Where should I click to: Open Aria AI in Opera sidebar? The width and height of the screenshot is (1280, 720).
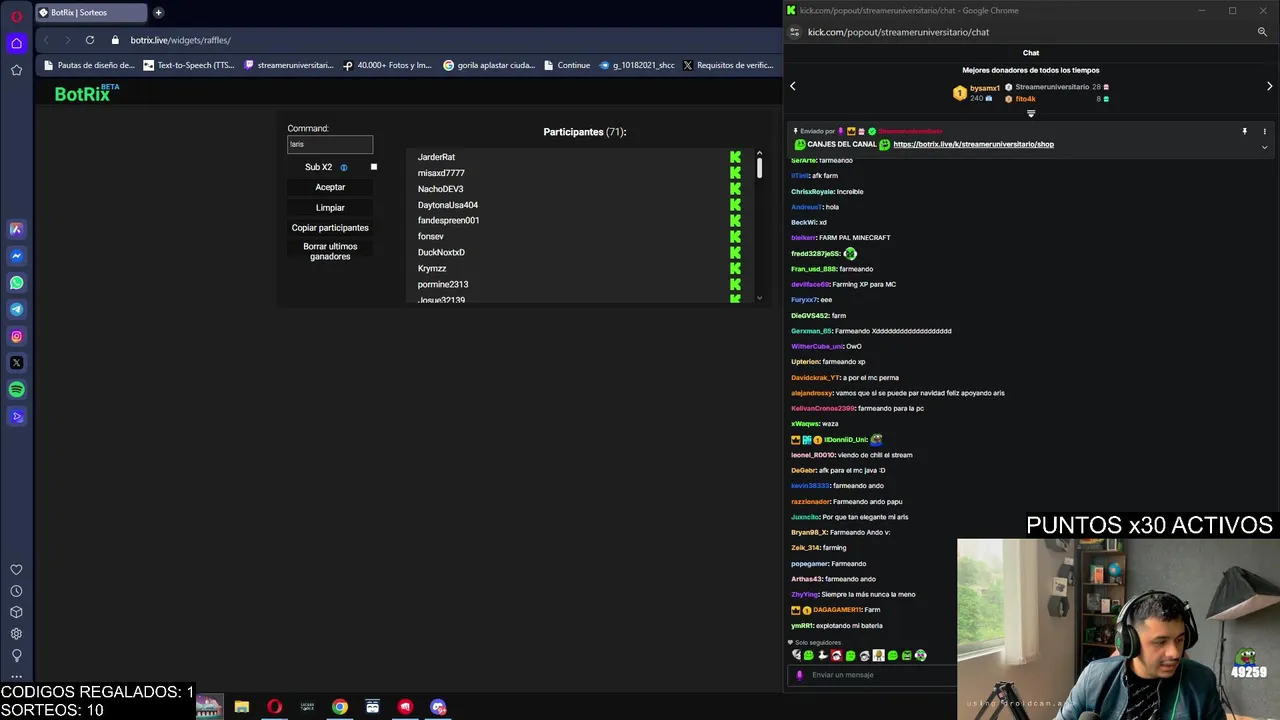coord(16,229)
